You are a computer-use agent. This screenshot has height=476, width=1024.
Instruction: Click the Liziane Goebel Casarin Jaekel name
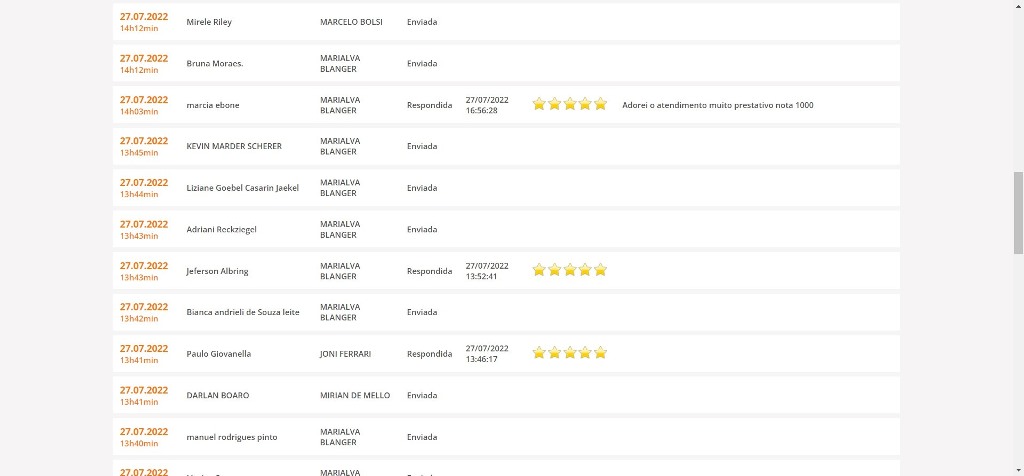click(x=242, y=188)
